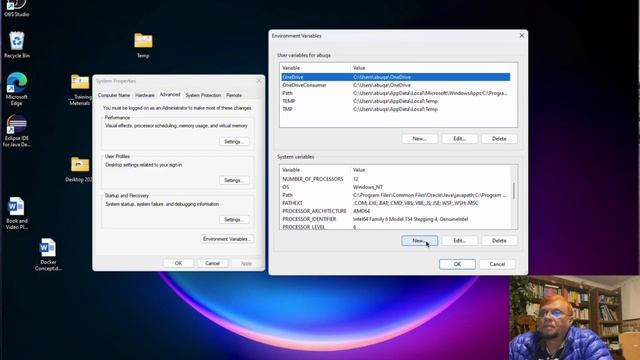The image size is (640, 360).
Task: Click Edit under System variables
Action: coord(459,241)
